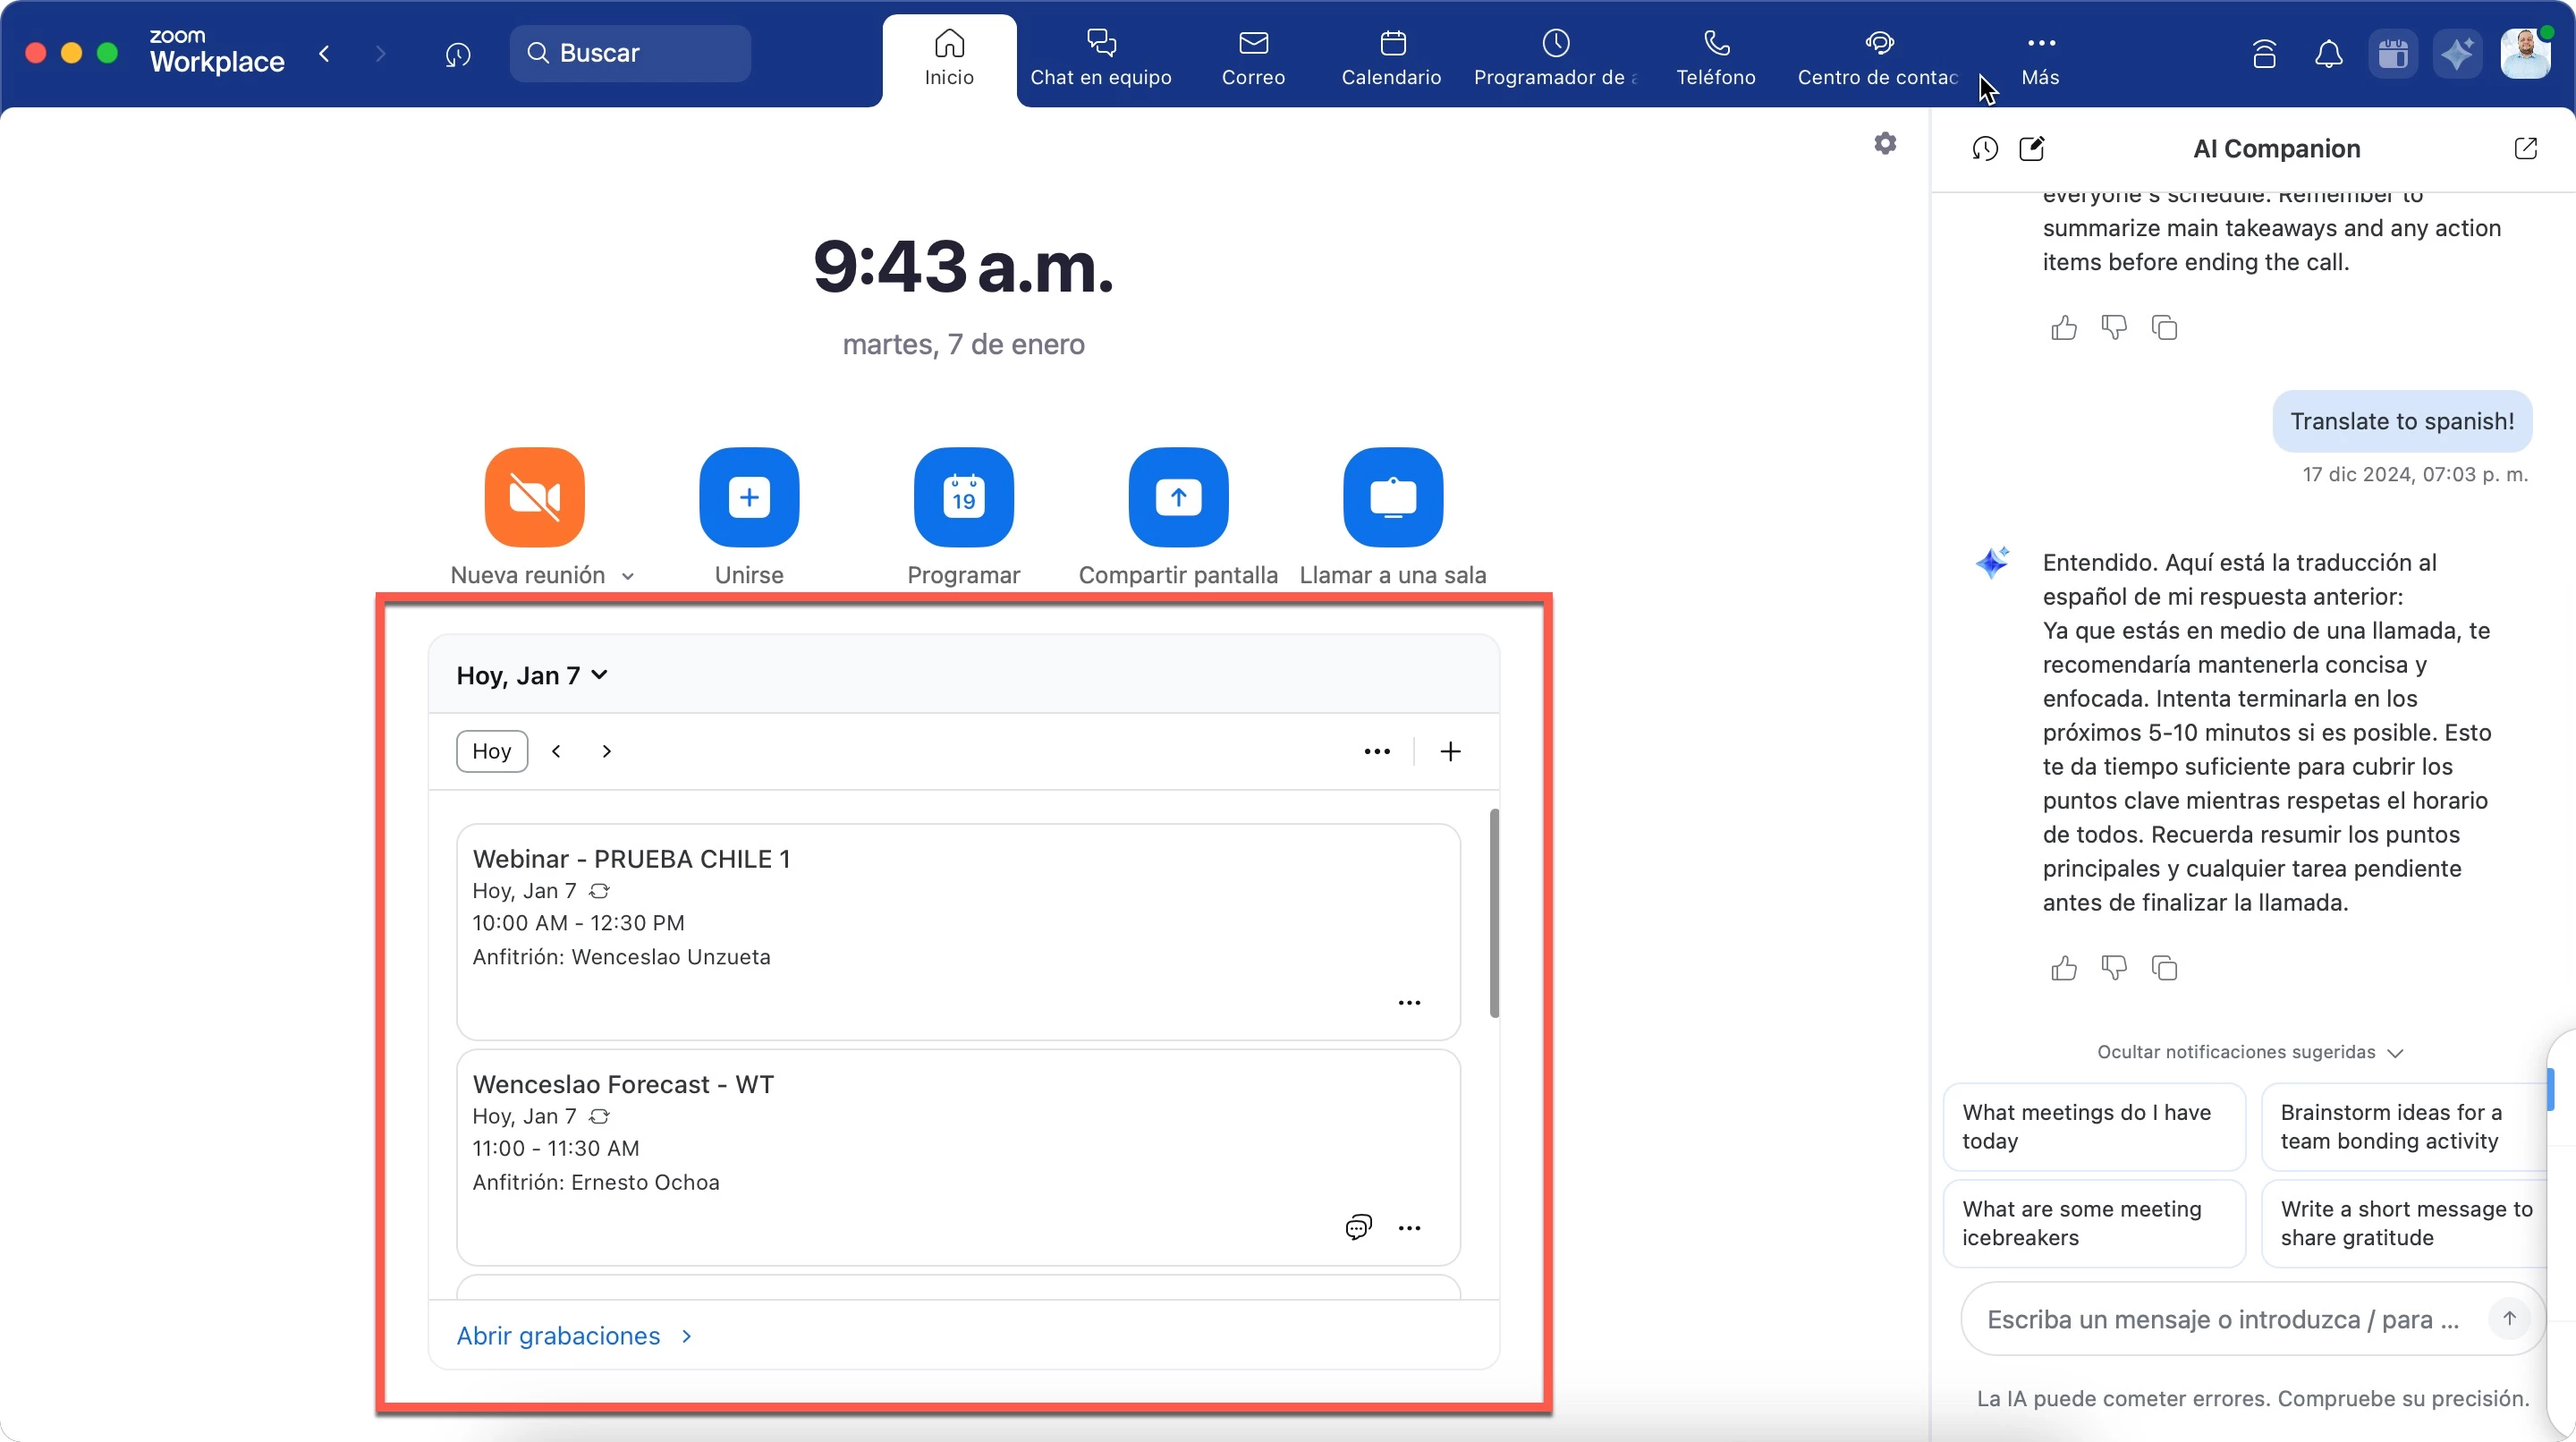Image resolution: width=2576 pixels, height=1442 pixels.
Task: Open the Chat en equipo tab
Action: (1100, 58)
